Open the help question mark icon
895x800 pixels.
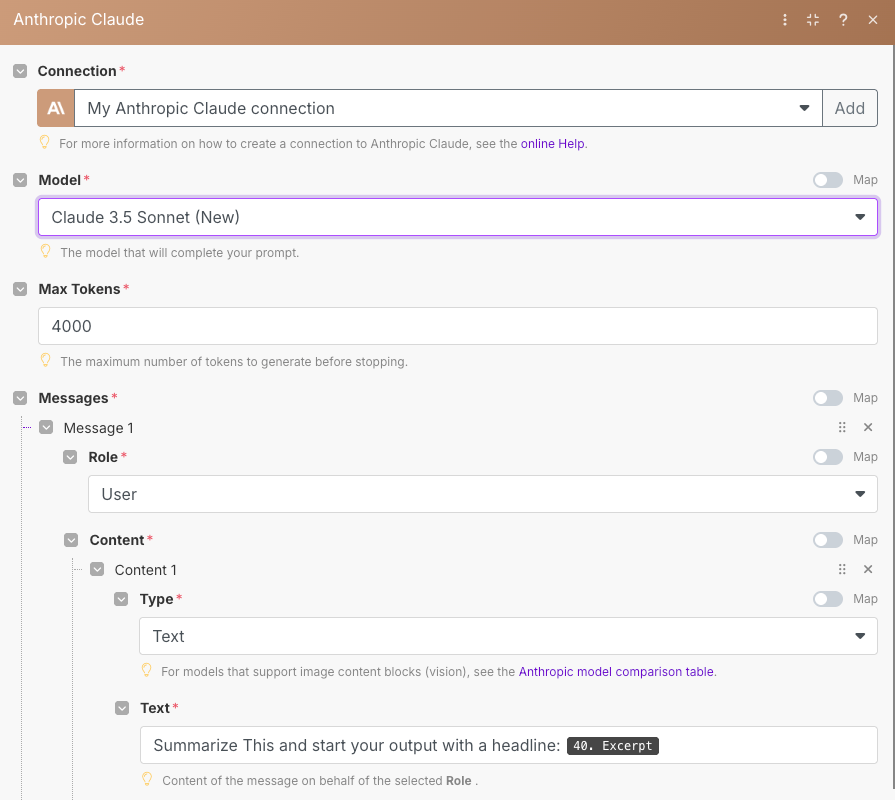coord(843,20)
